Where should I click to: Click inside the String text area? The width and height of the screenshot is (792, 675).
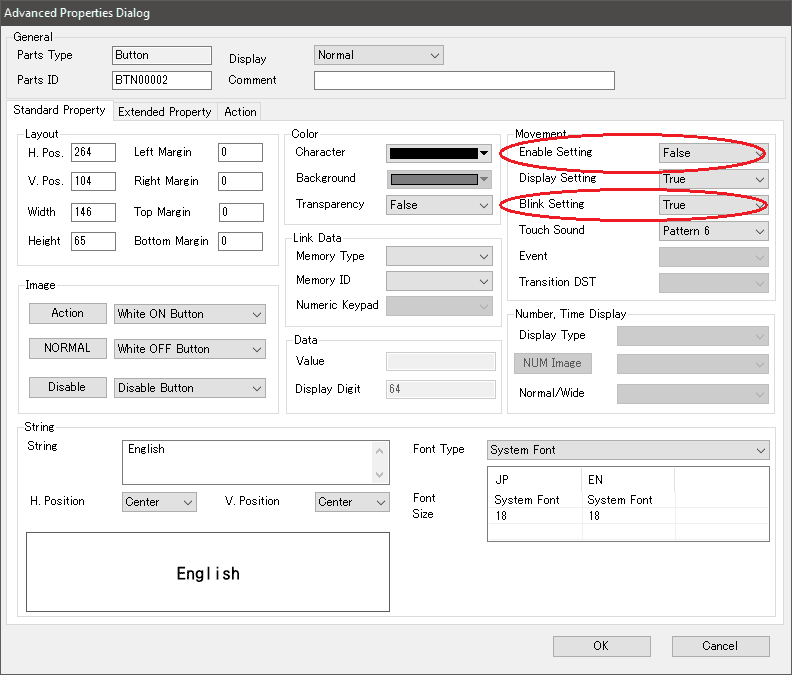pyautogui.click(x=245, y=463)
